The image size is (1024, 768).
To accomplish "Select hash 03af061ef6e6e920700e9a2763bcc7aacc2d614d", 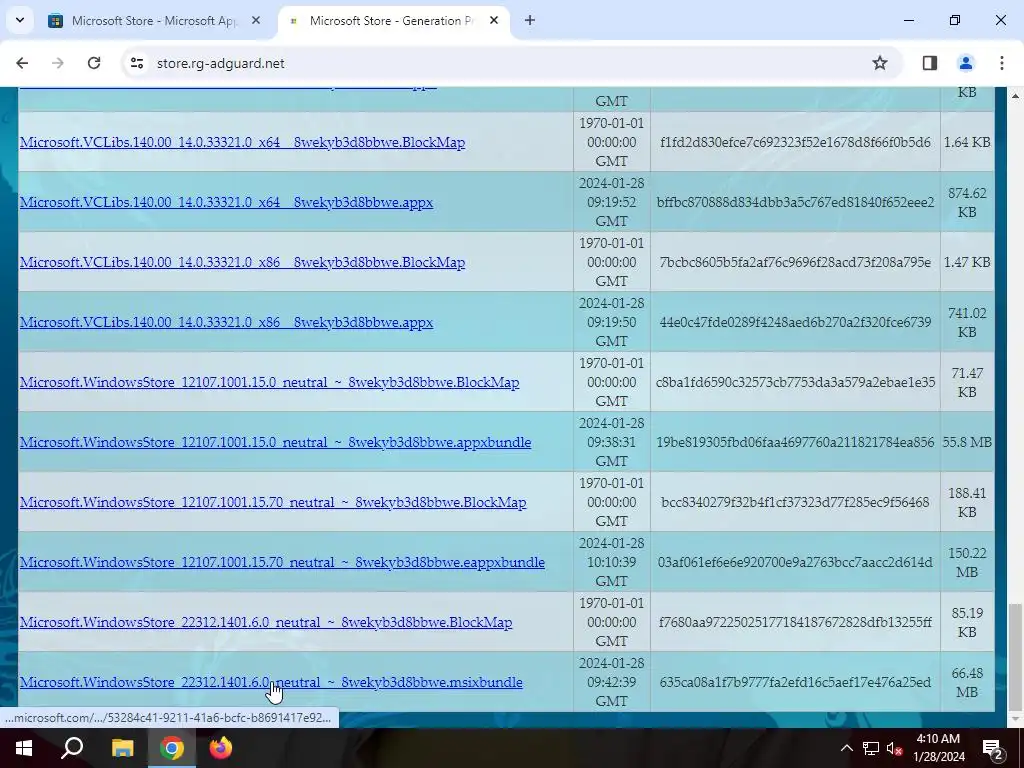I will pos(795,563).
